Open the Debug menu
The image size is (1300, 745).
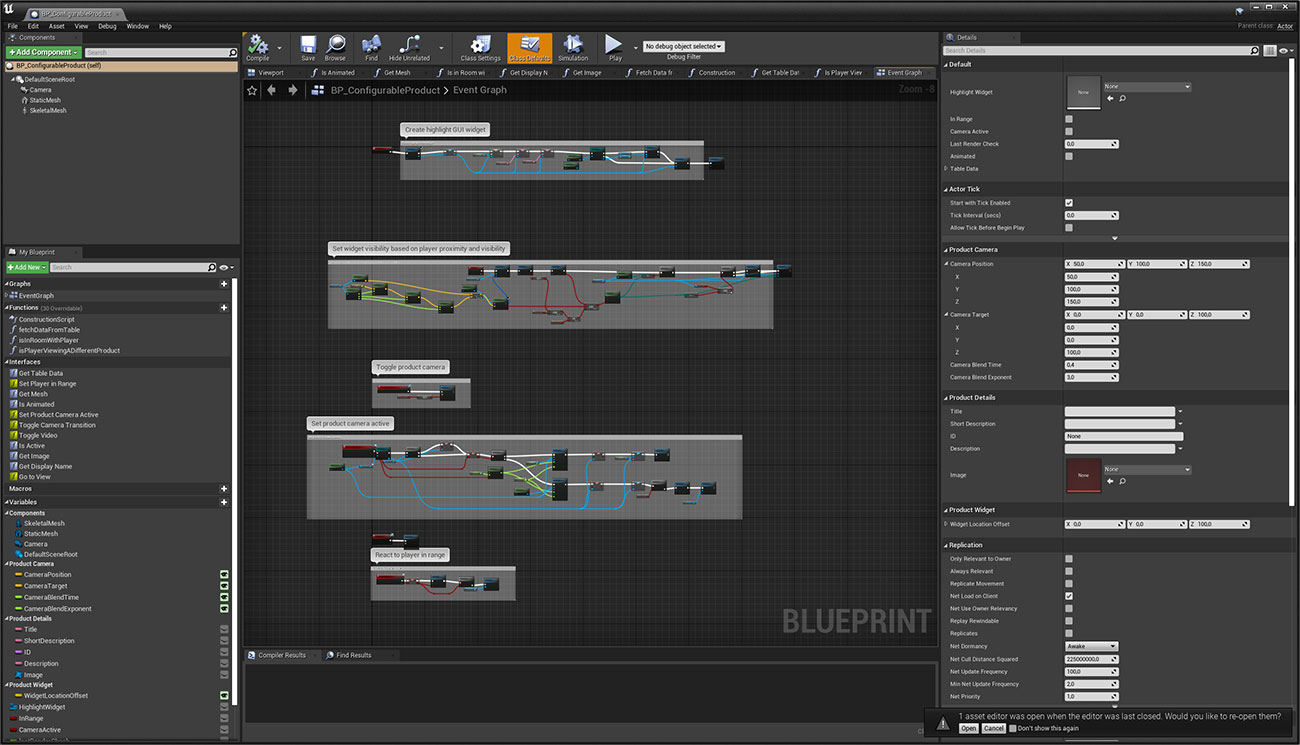[x=107, y=26]
